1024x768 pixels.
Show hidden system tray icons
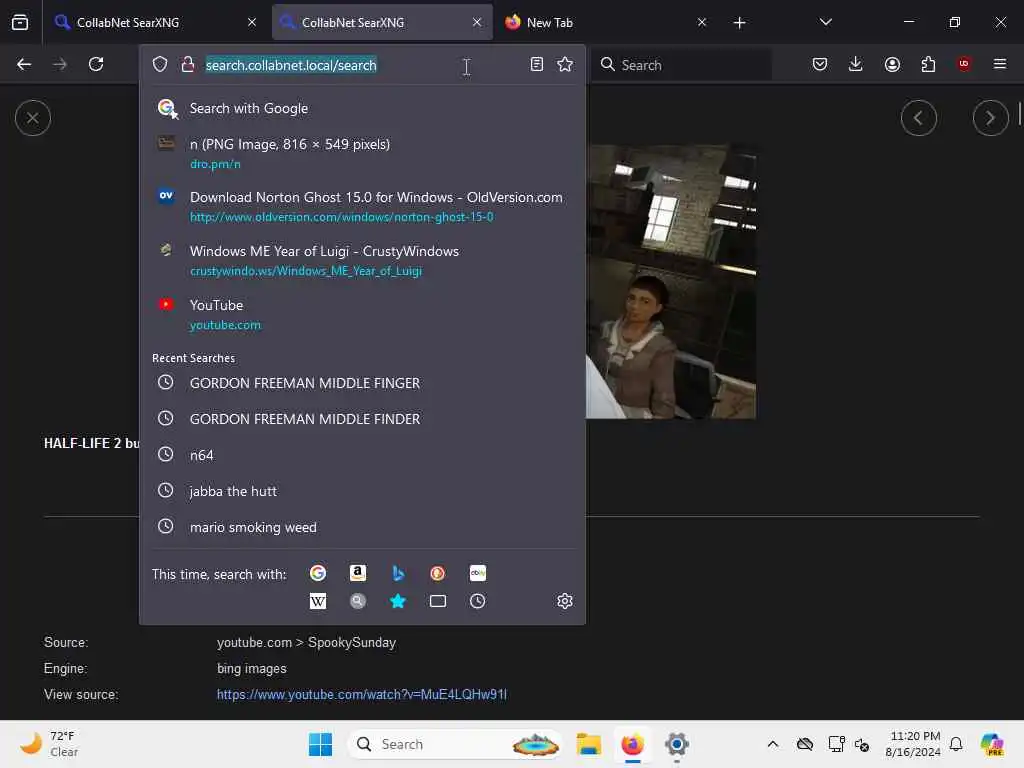[x=773, y=744]
